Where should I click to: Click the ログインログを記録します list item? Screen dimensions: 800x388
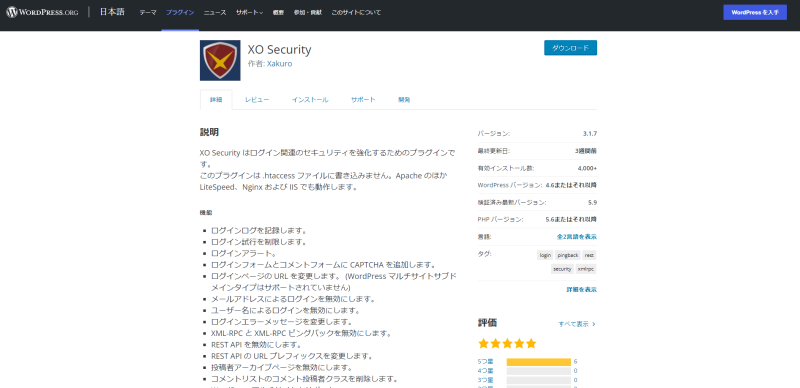259,230
